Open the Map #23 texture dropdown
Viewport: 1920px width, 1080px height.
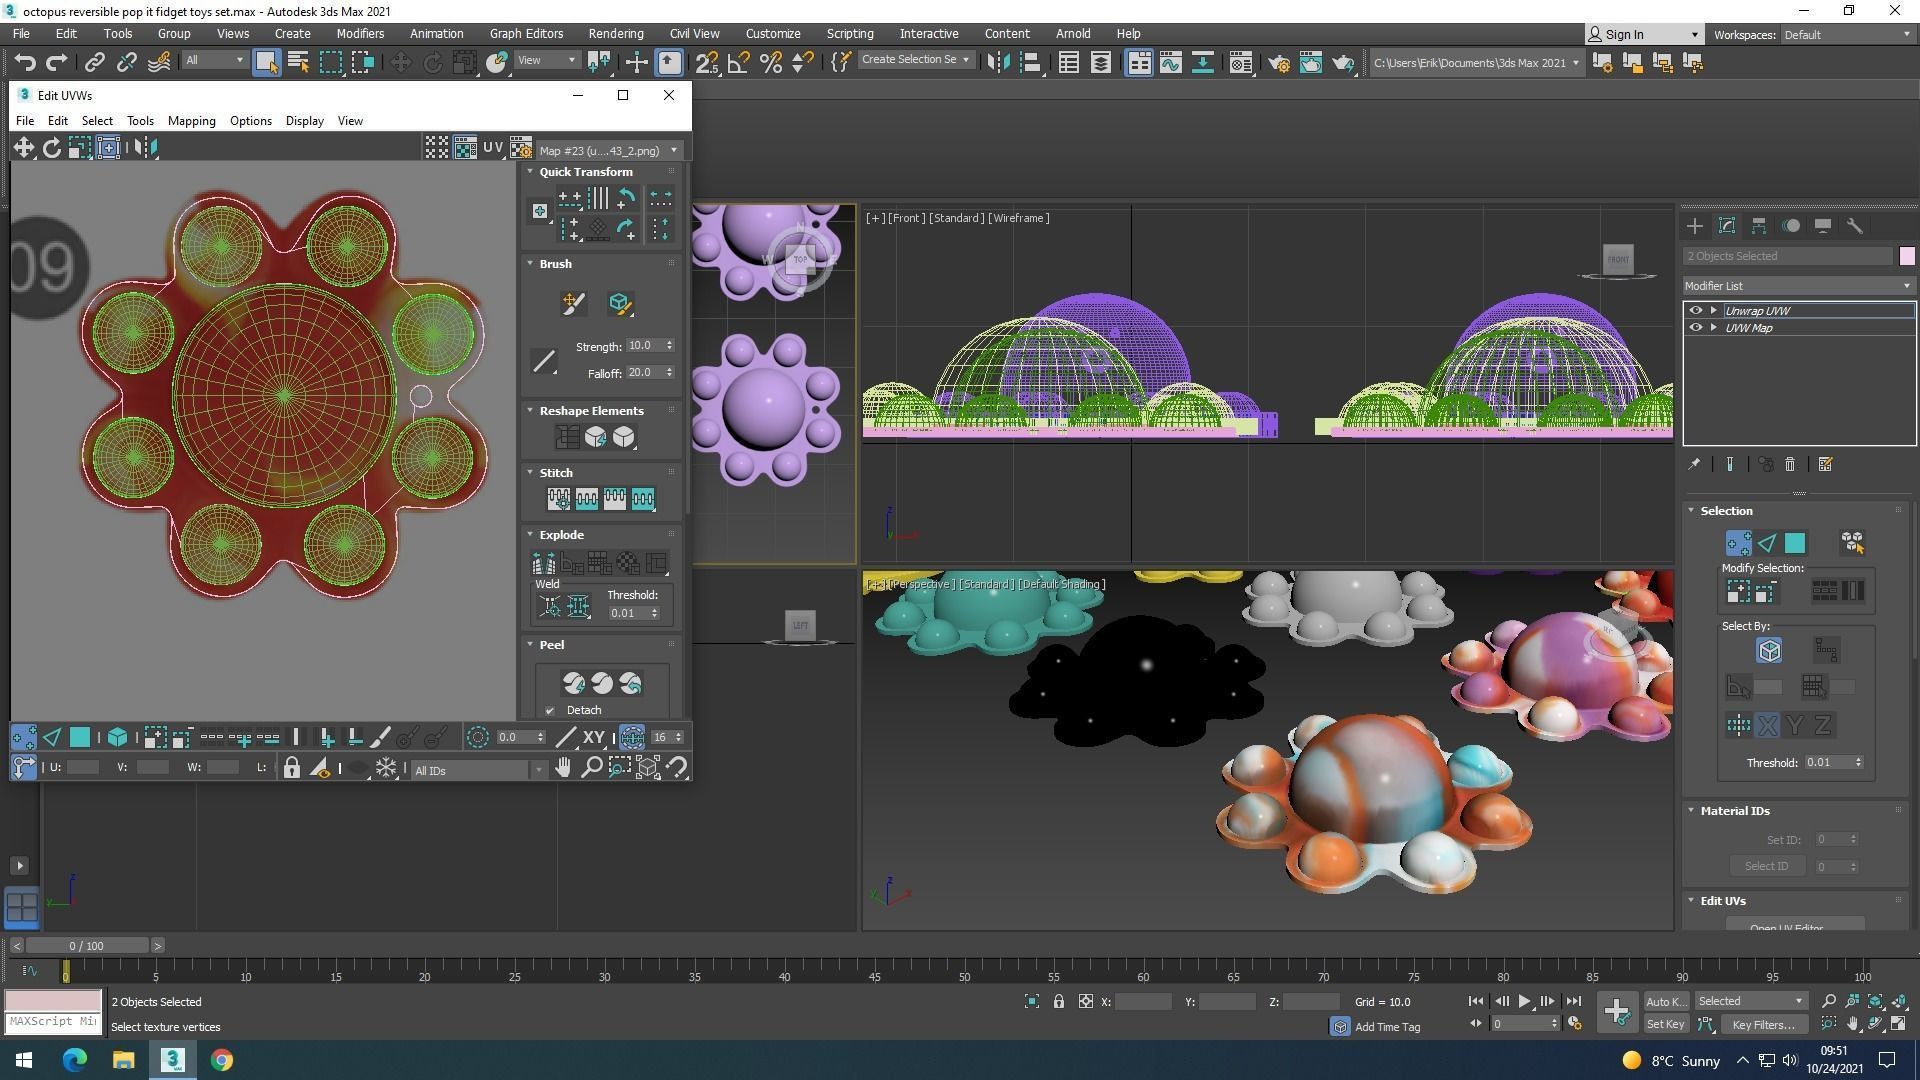[x=608, y=151]
